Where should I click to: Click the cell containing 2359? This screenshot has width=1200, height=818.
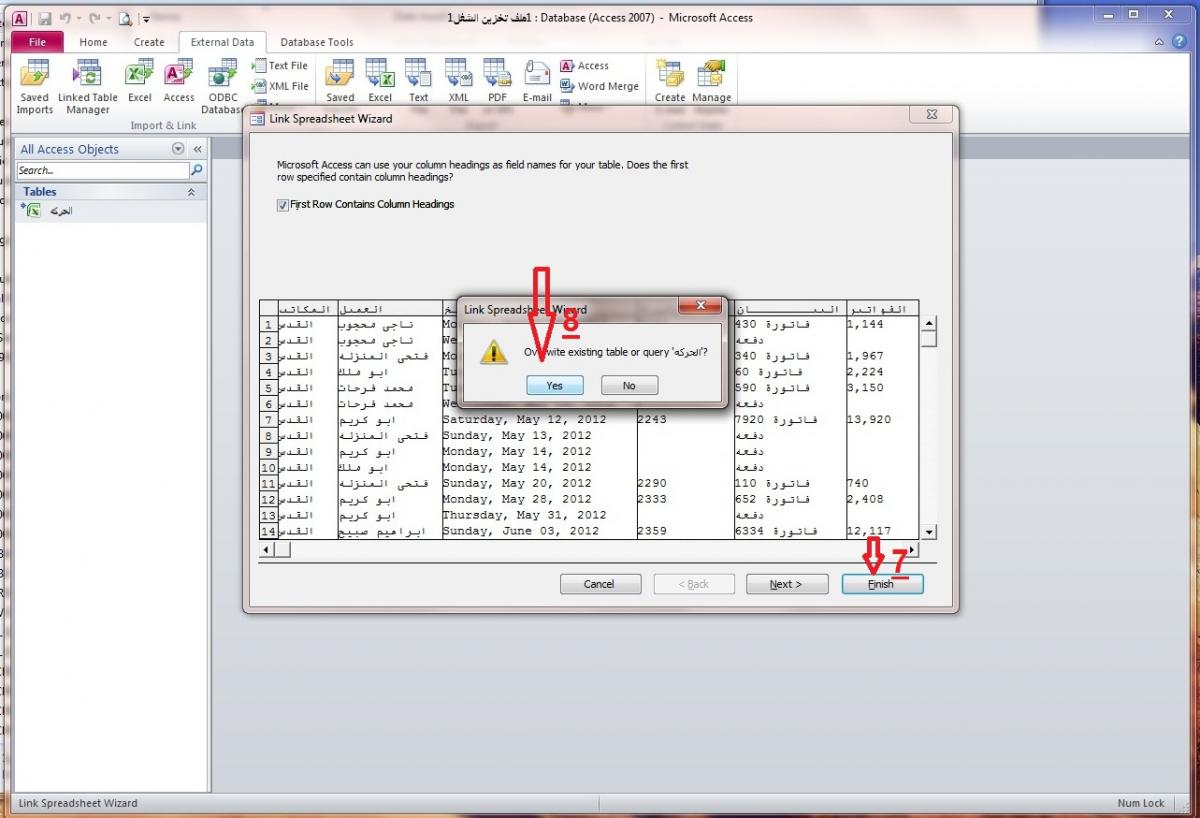[x=684, y=531]
